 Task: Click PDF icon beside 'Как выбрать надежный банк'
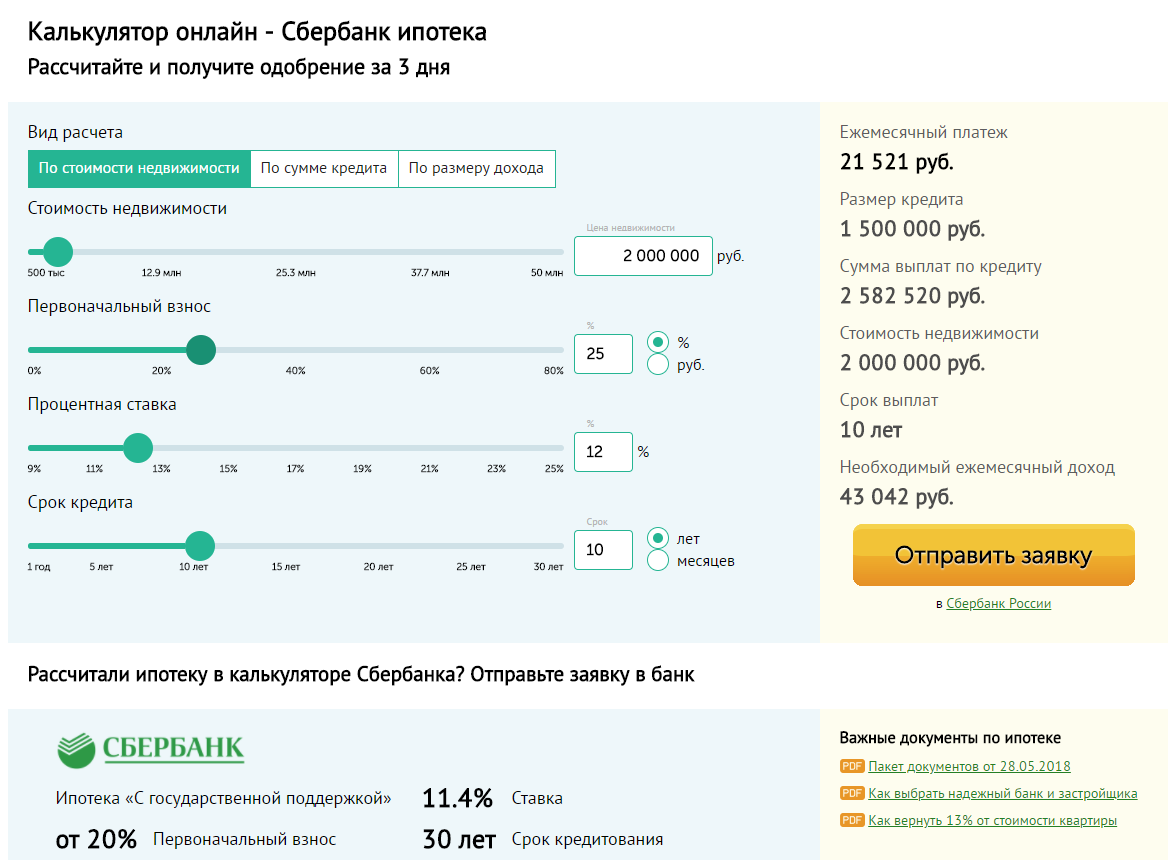[852, 793]
